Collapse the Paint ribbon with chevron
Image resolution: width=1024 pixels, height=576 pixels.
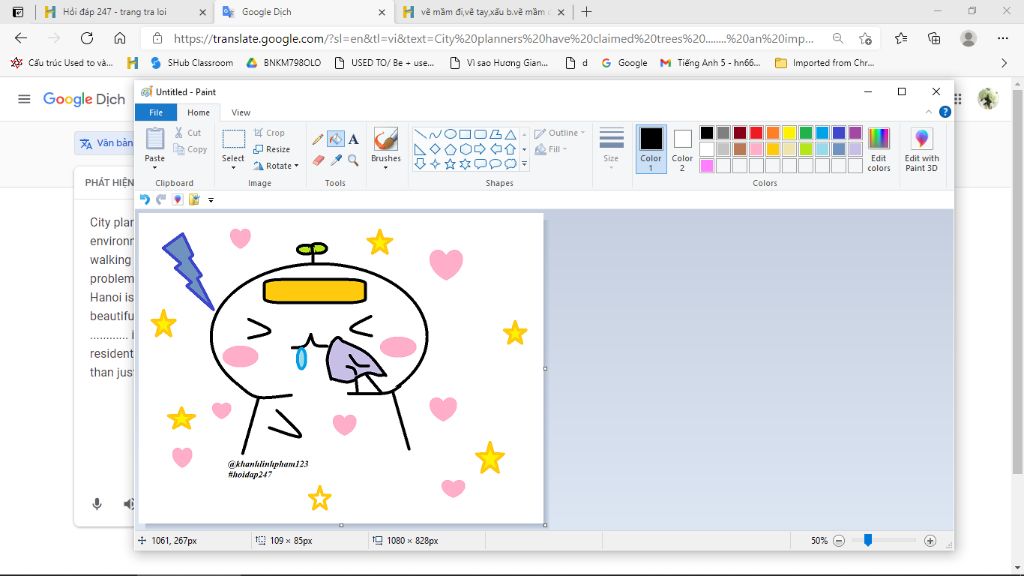pos(929,112)
